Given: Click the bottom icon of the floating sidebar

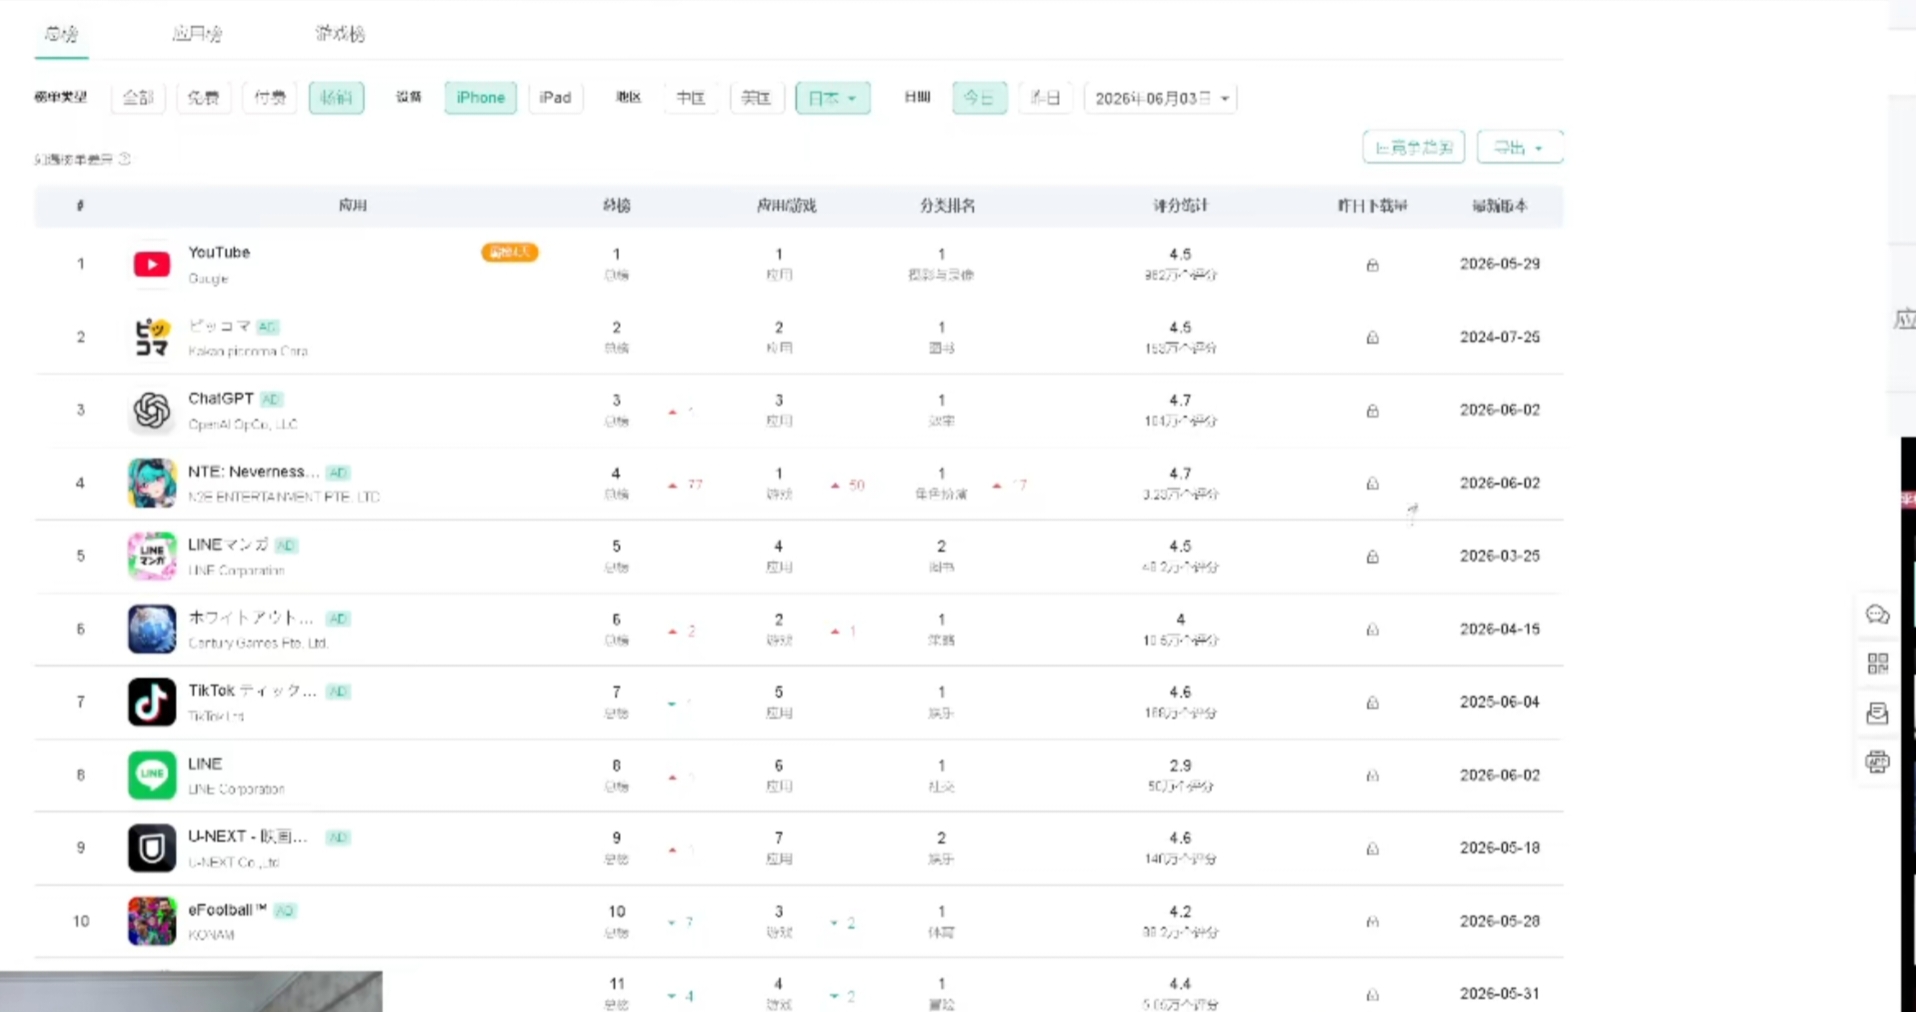Looking at the screenshot, I should [x=1877, y=762].
